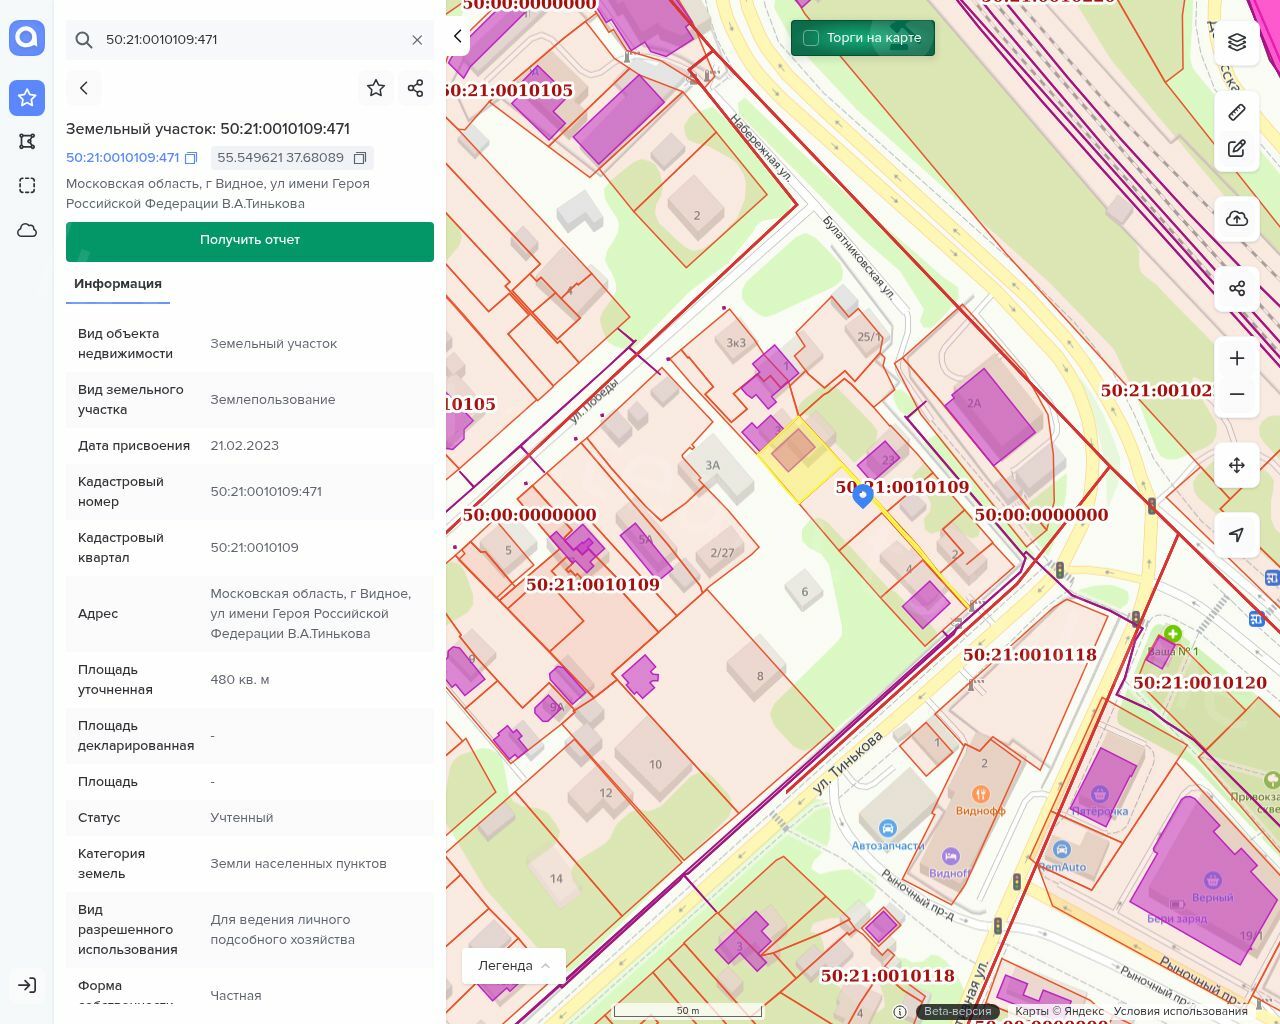
Task: Copy the coordinates 55.549621 37.68089
Action: (360, 158)
